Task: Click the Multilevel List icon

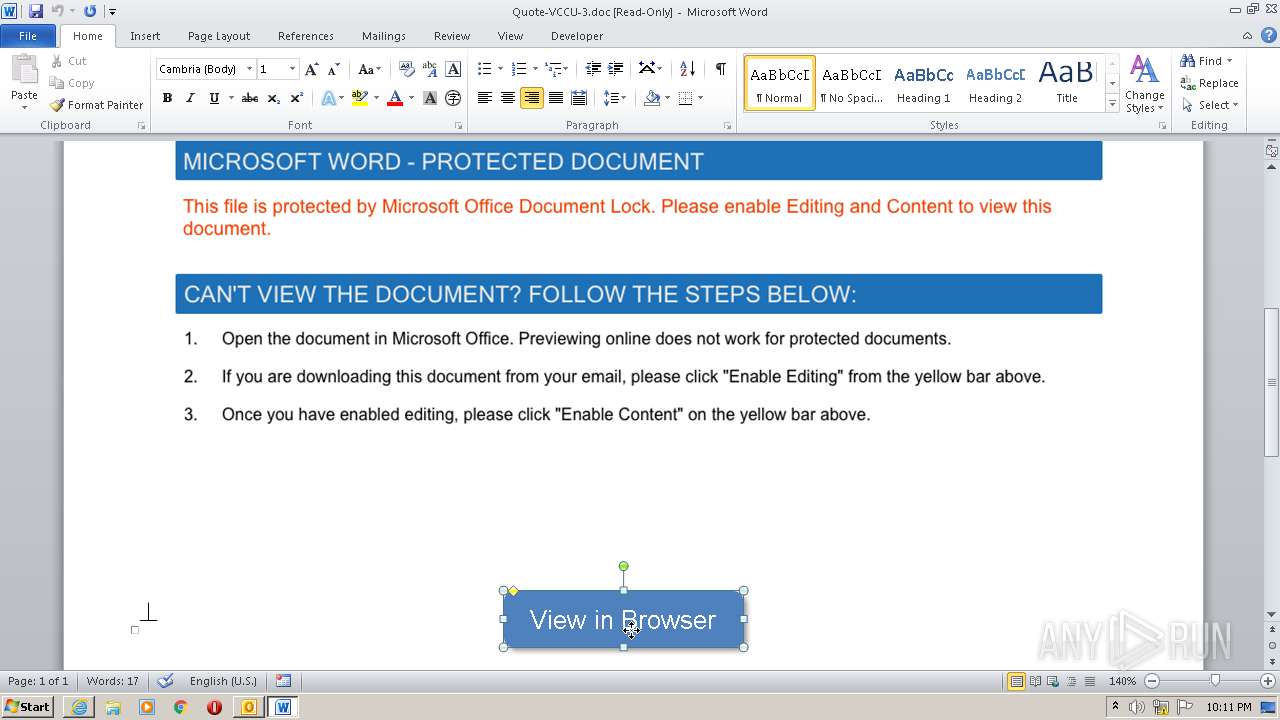Action: [553, 69]
